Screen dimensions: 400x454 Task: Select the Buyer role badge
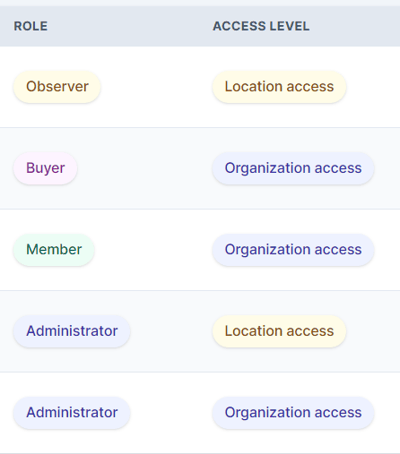click(x=45, y=168)
